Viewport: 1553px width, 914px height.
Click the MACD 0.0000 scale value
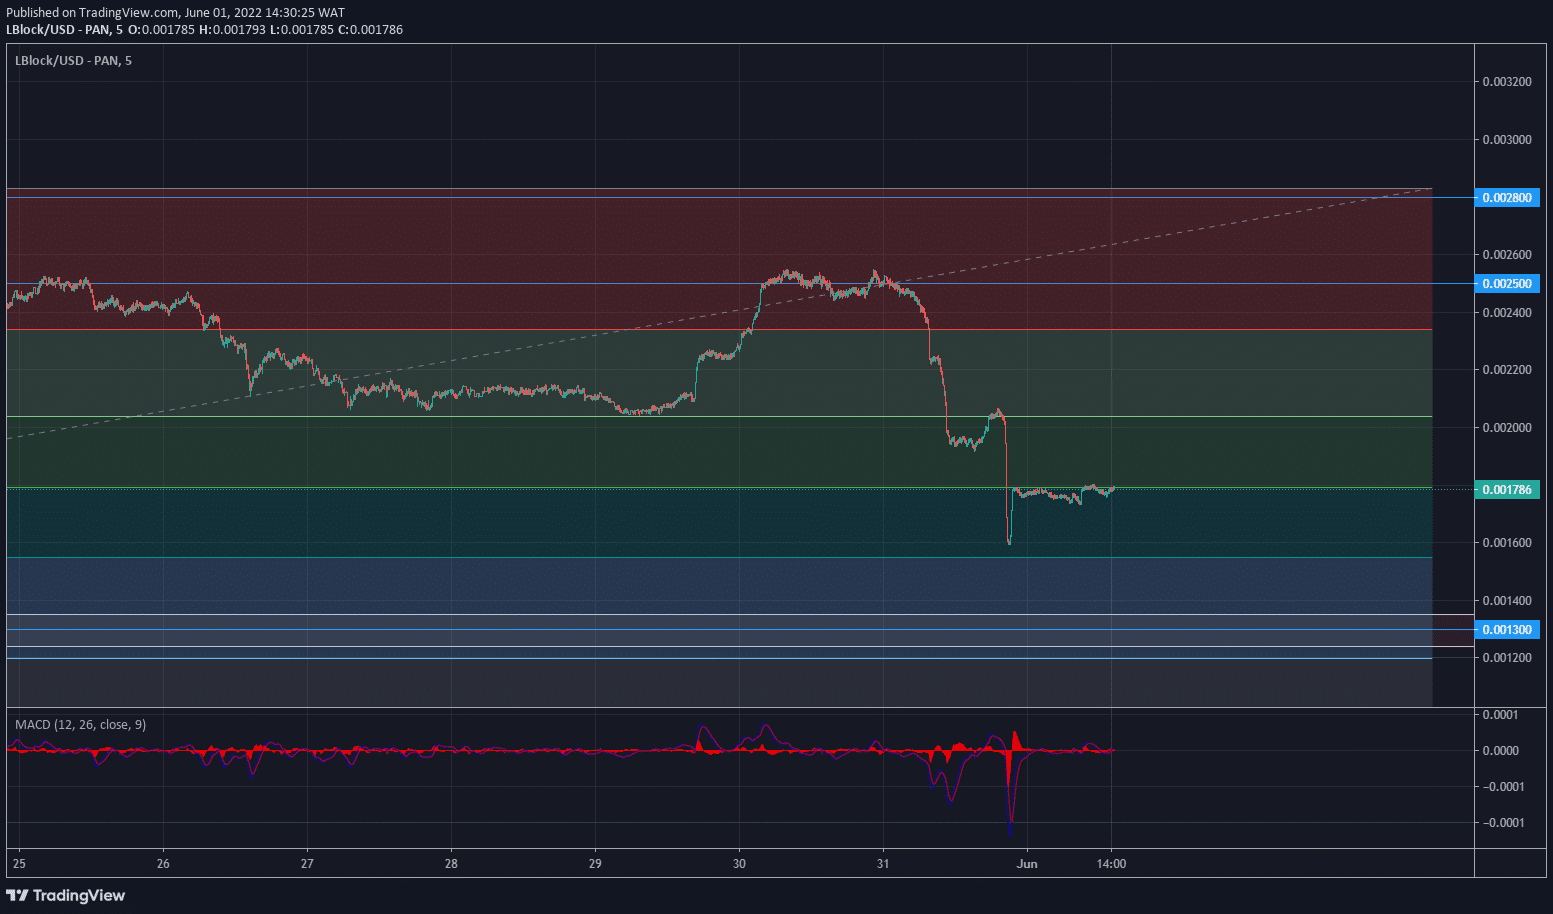(1501, 751)
